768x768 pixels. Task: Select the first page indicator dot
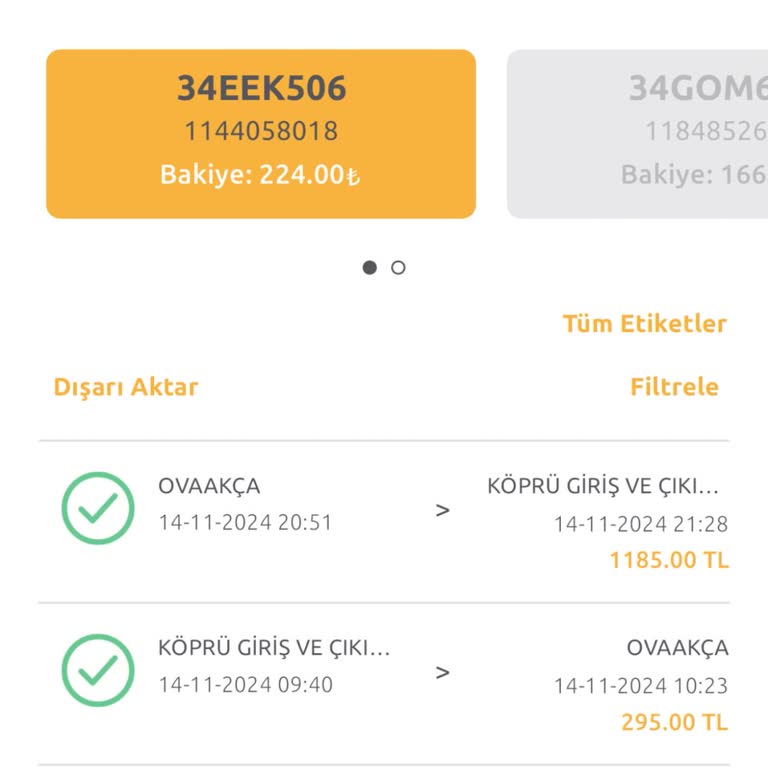370,268
